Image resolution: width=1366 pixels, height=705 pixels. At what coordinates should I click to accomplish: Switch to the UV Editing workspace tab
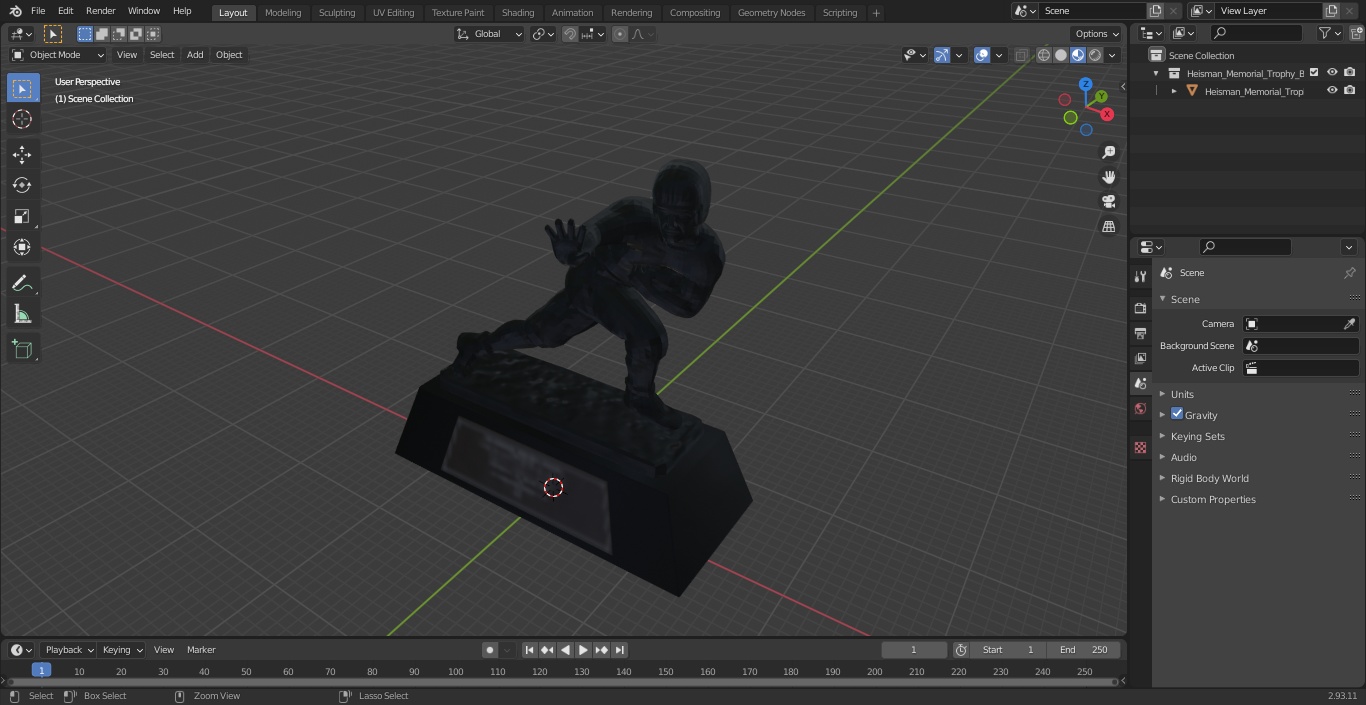tap(393, 12)
